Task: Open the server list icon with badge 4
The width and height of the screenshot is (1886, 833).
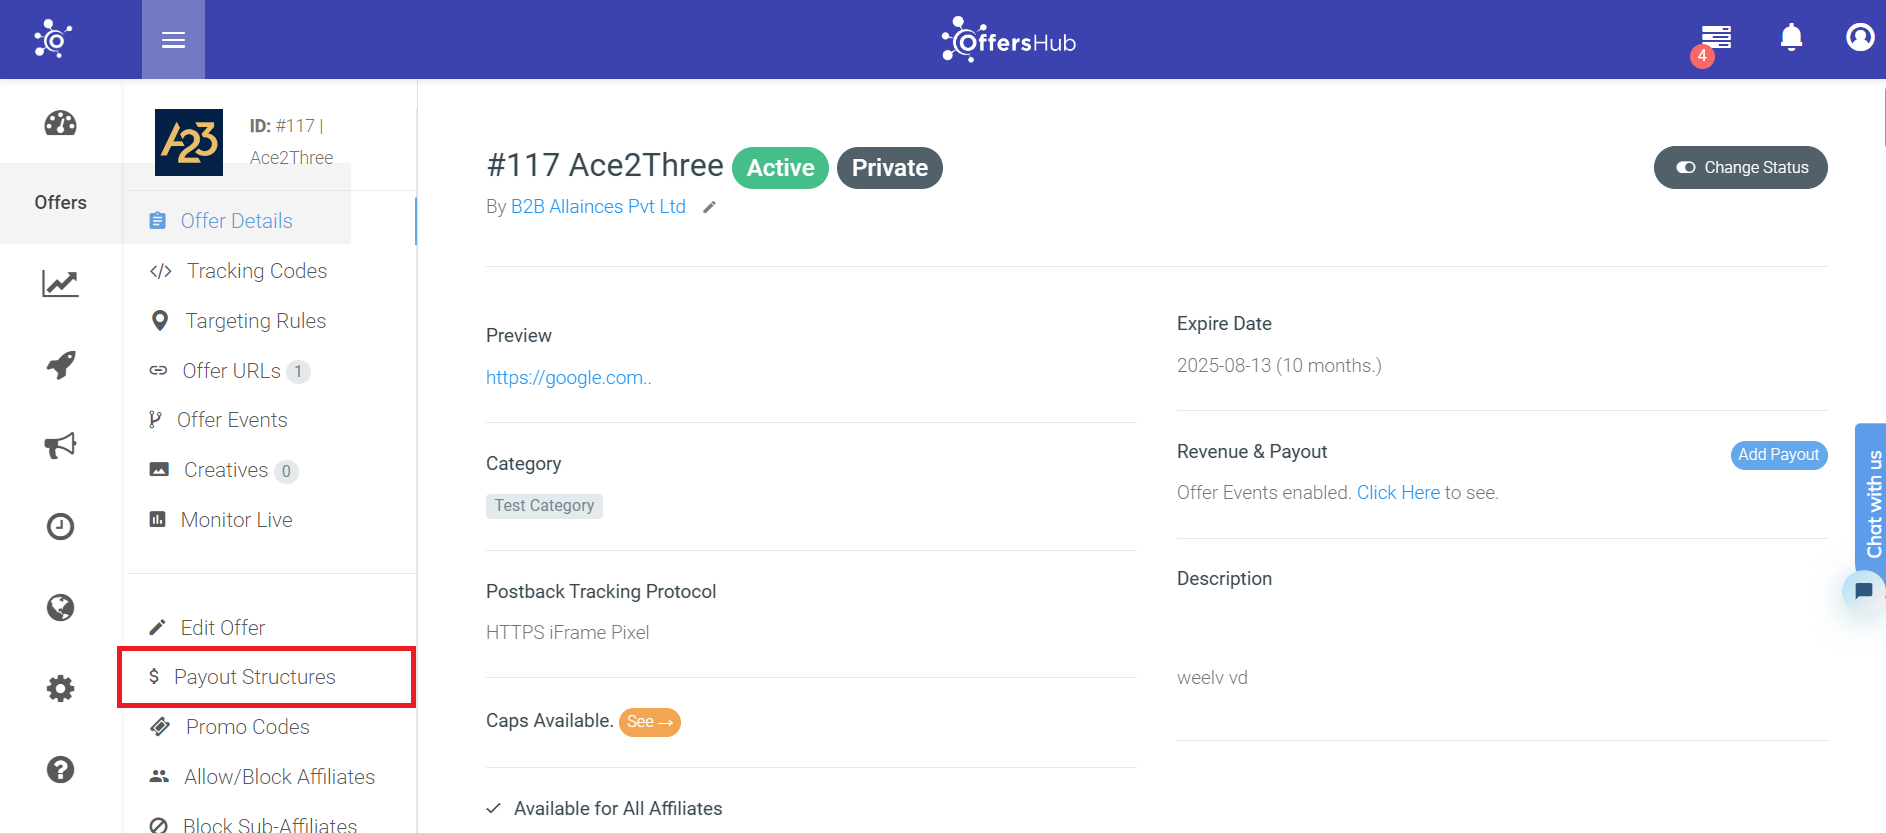Action: [1716, 39]
